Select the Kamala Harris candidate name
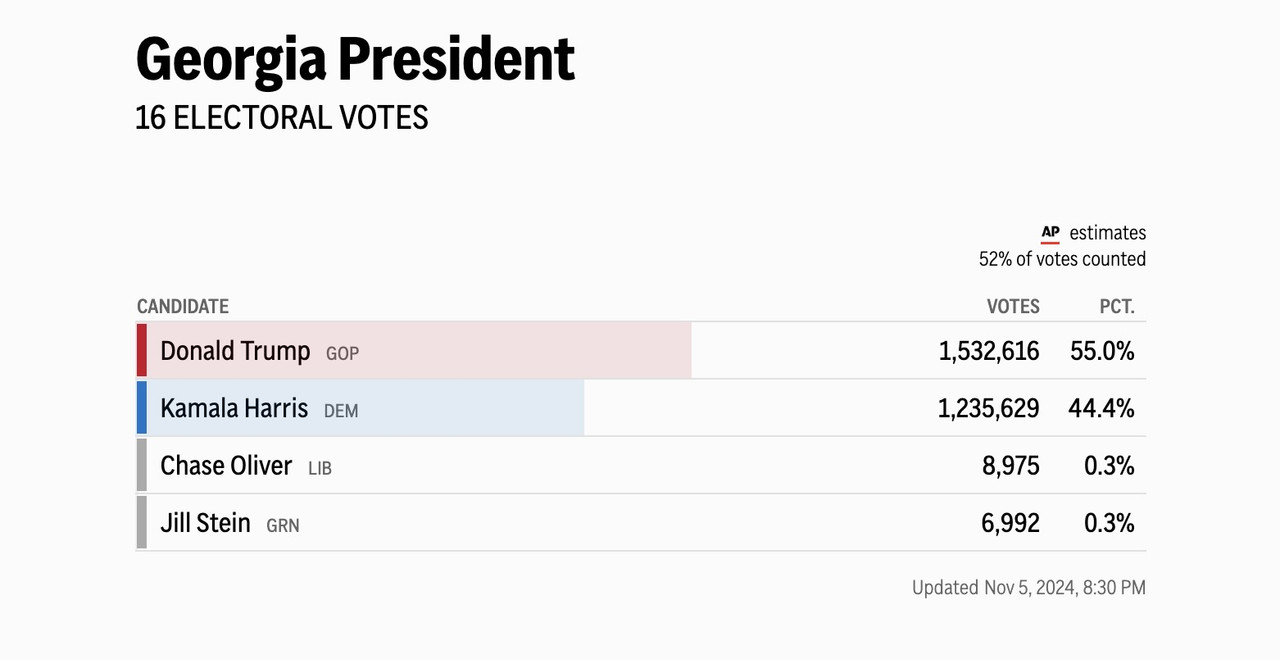The image size is (1280, 660). tap(234, 408)
